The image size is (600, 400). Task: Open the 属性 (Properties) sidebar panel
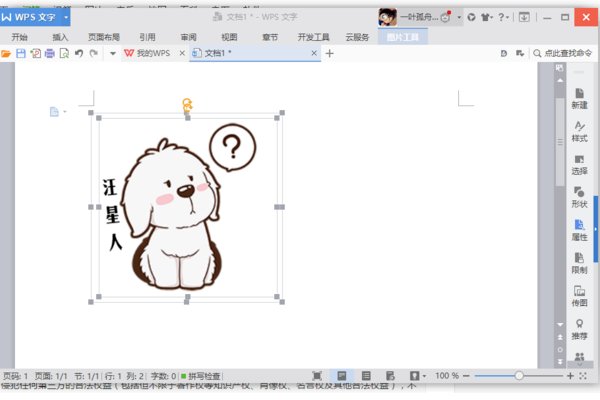coord(579,229)
